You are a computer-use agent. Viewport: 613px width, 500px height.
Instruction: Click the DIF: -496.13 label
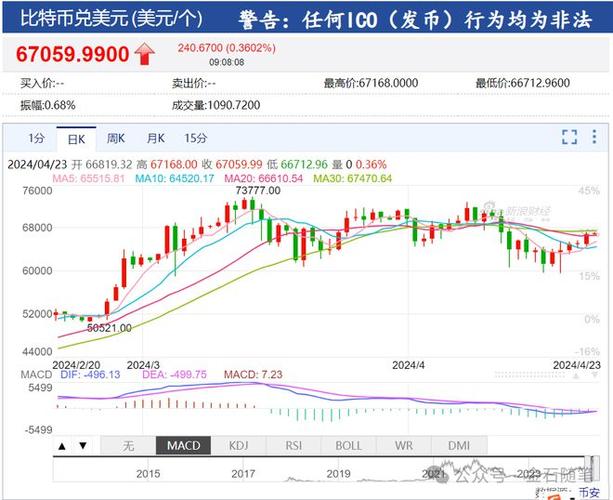pos(90,375)
